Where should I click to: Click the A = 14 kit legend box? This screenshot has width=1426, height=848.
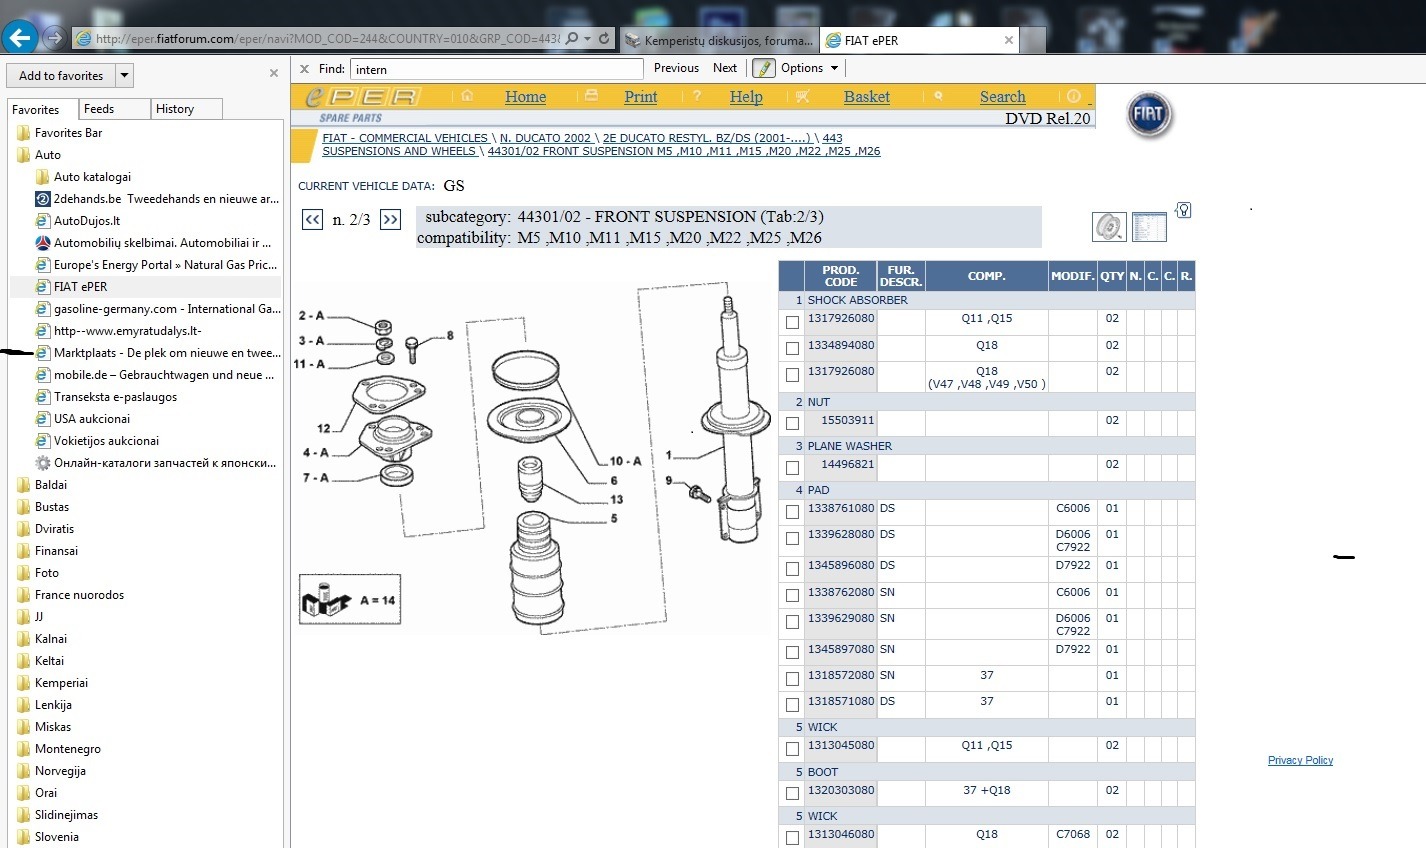coord(350,599)
